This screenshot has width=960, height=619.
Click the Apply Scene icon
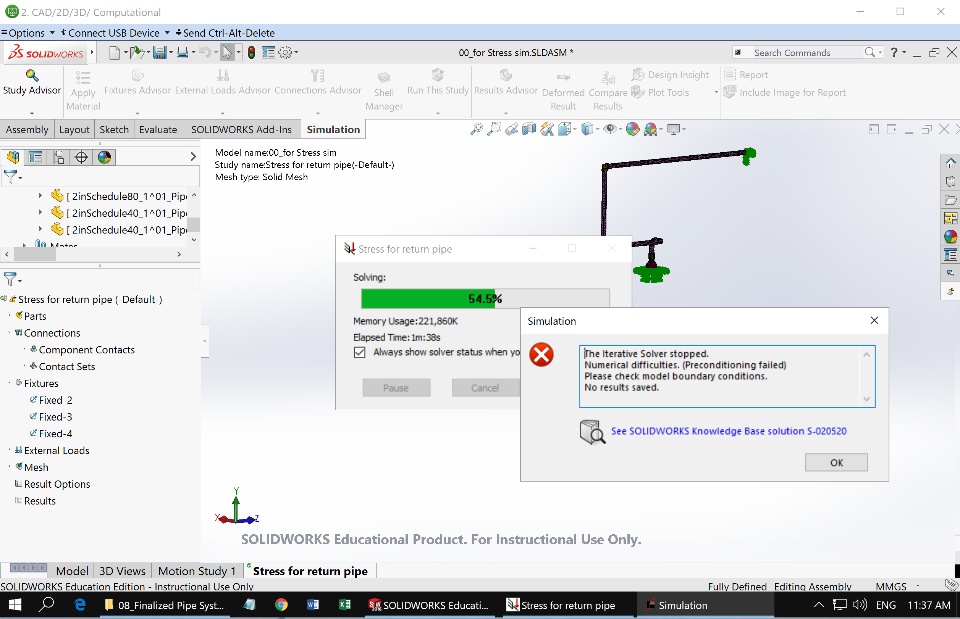click(x=650, y=129)
